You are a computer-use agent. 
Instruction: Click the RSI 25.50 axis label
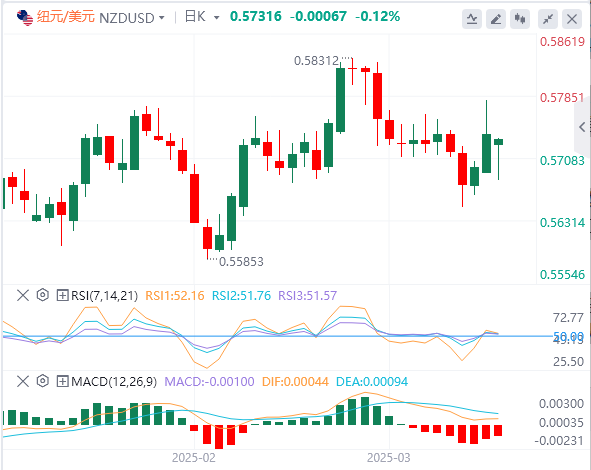(568, 361)
